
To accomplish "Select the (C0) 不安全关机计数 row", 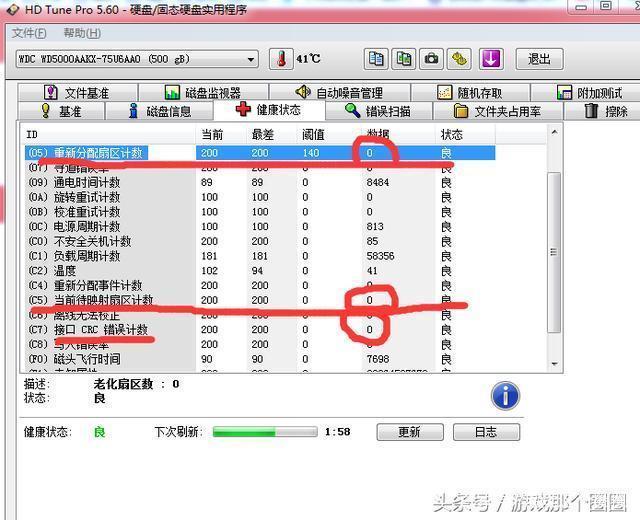I will (260, 241).
